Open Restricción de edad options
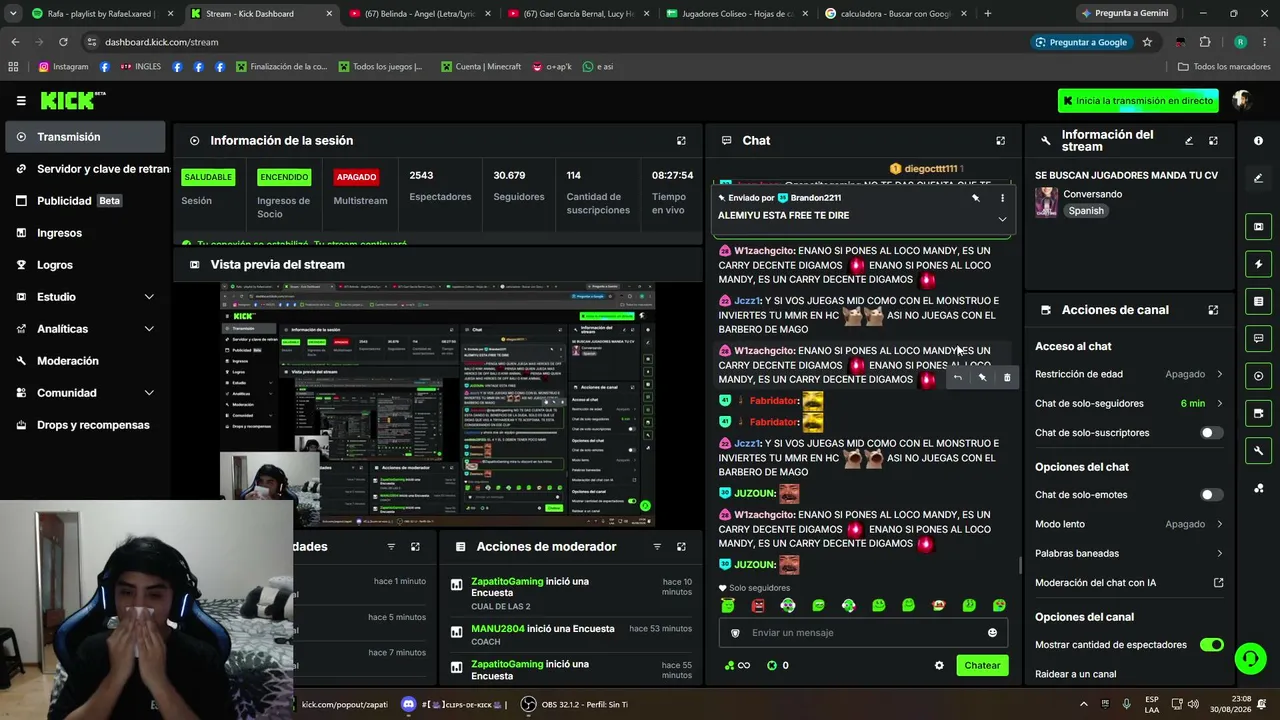The image size is (1280, 720). coord(1129,374)
